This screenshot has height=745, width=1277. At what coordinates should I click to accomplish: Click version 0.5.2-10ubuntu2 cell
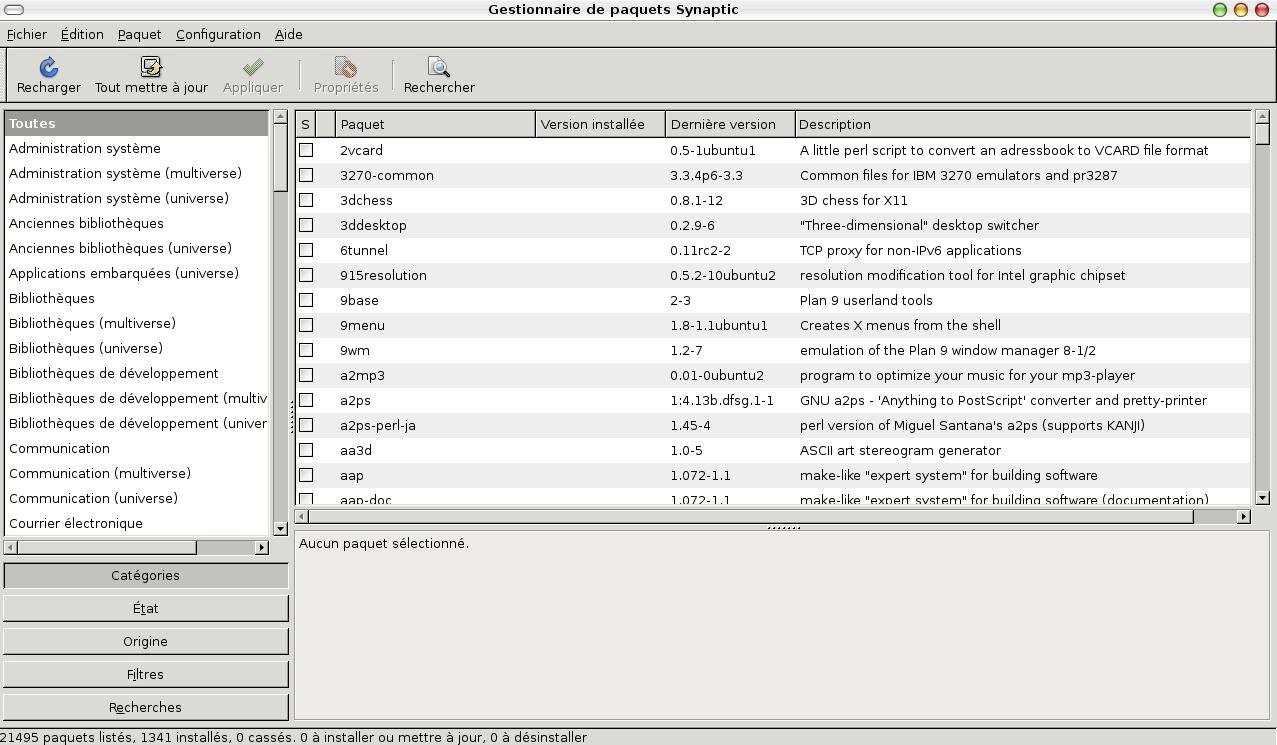[723, 275]
